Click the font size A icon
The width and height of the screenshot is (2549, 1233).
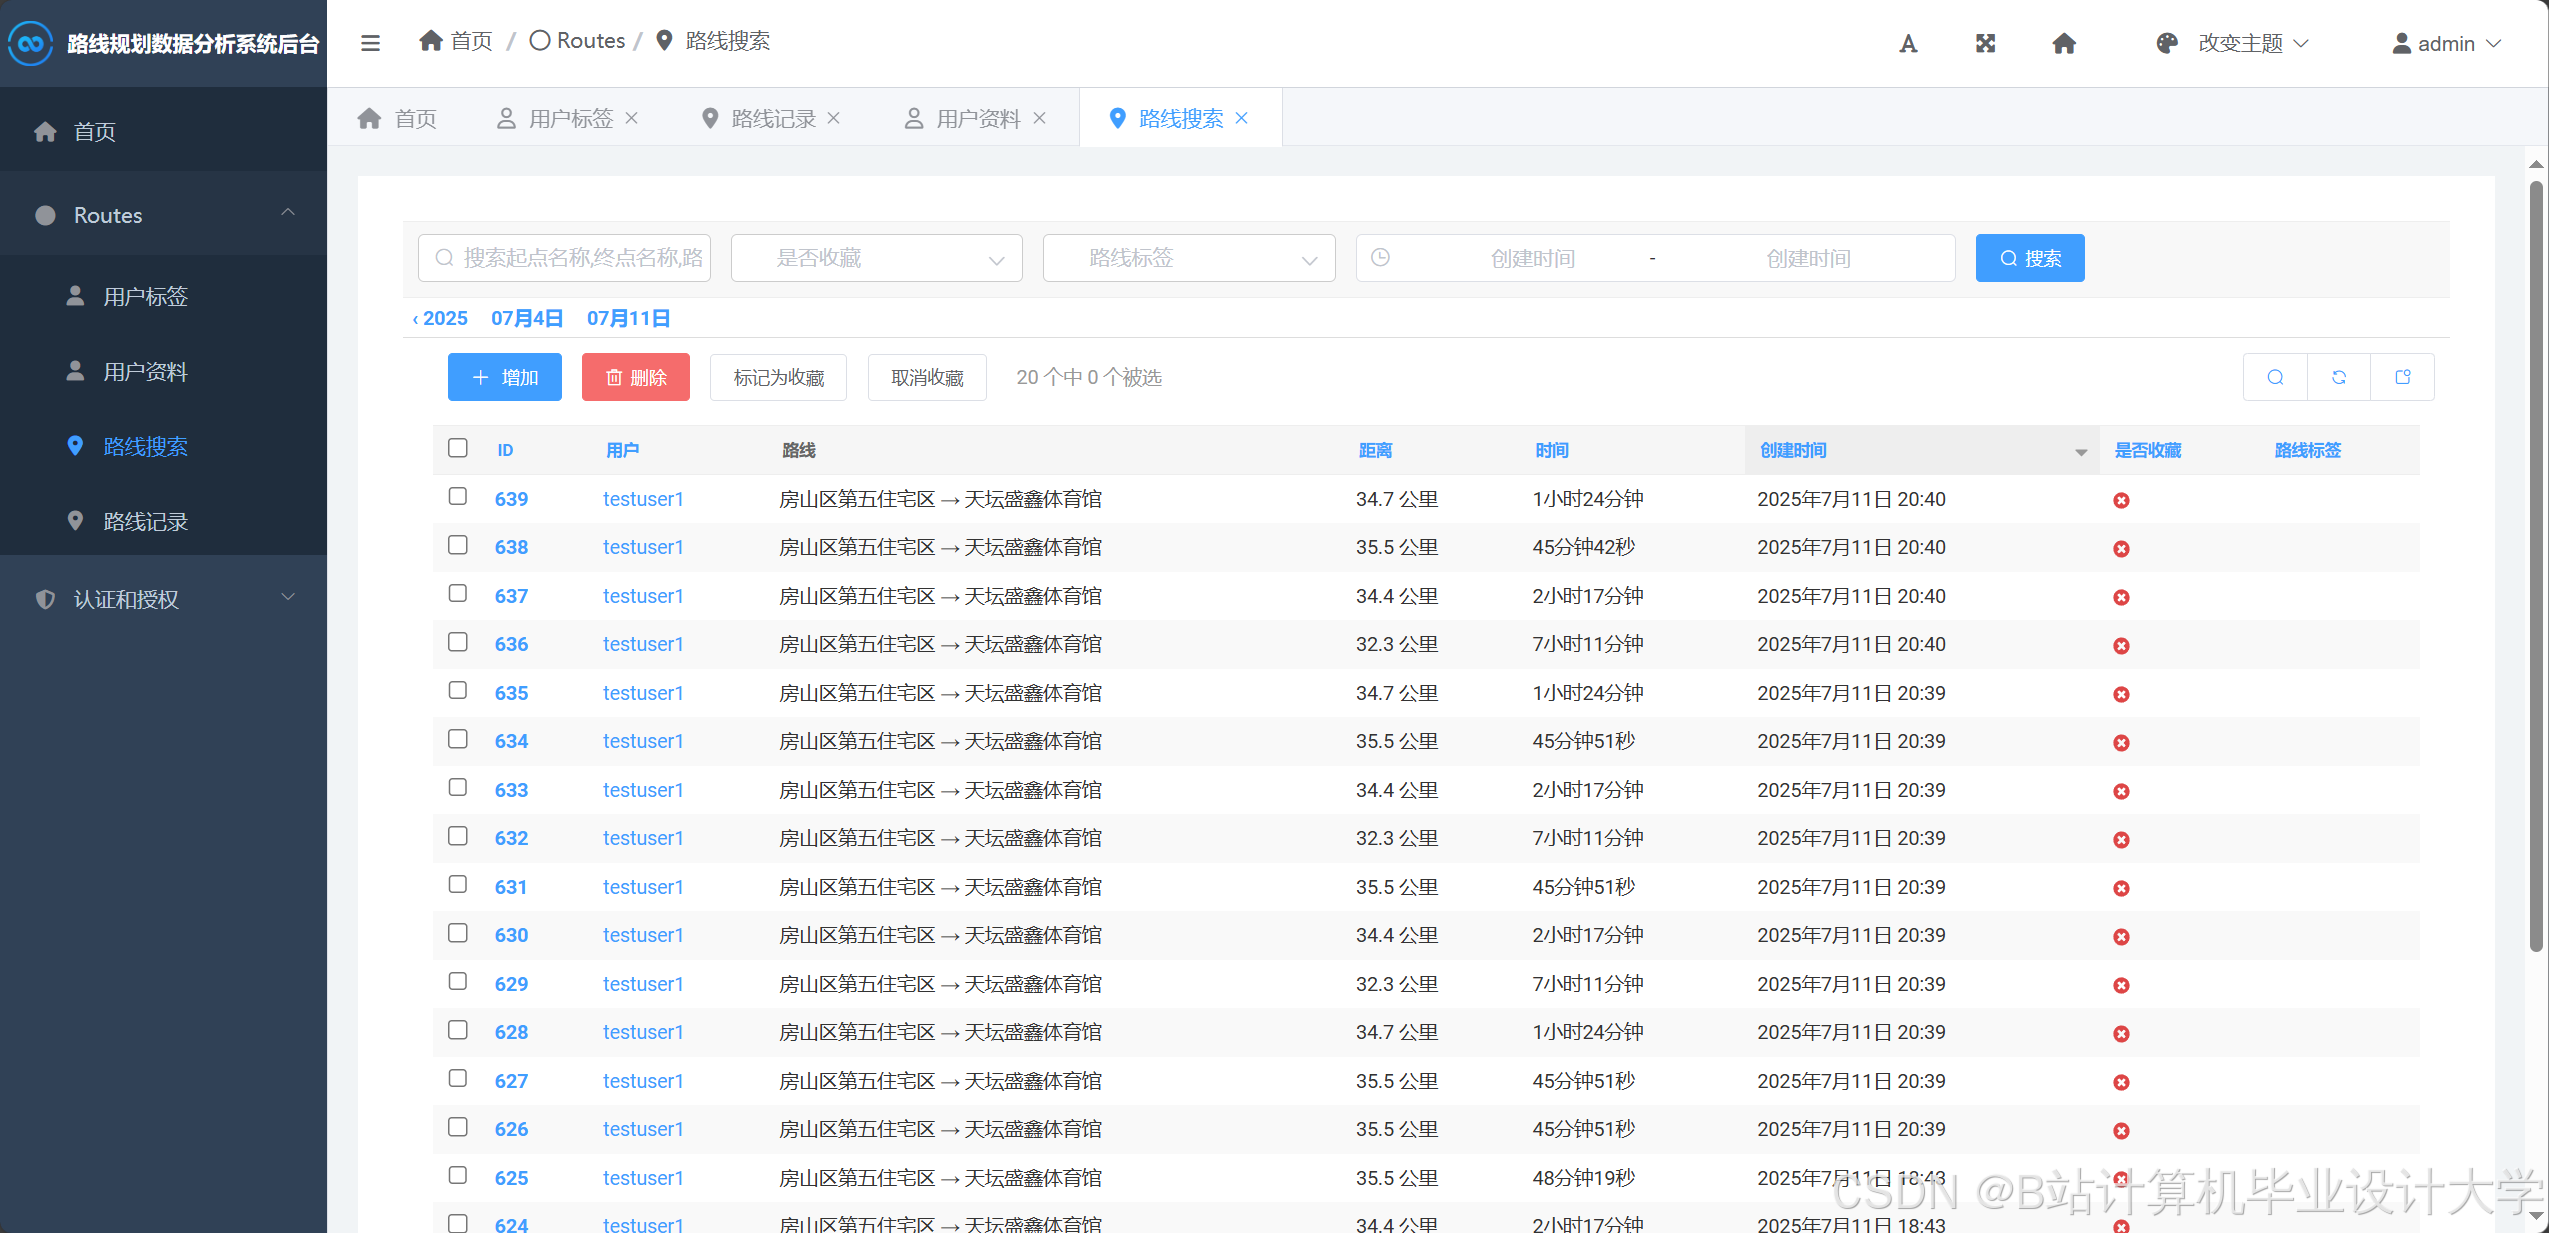(x=1908, y=43)
